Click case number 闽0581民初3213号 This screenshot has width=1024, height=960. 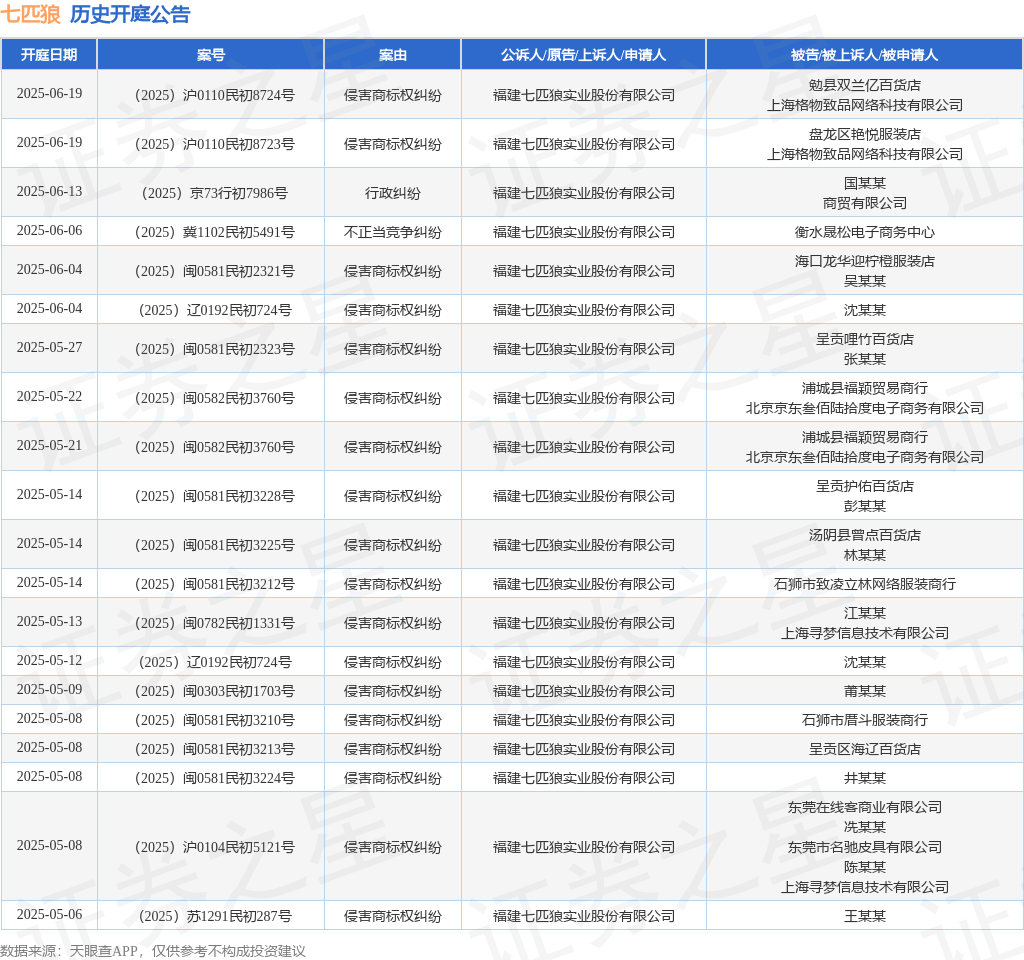pyautogui.click(x=215, y=750)
